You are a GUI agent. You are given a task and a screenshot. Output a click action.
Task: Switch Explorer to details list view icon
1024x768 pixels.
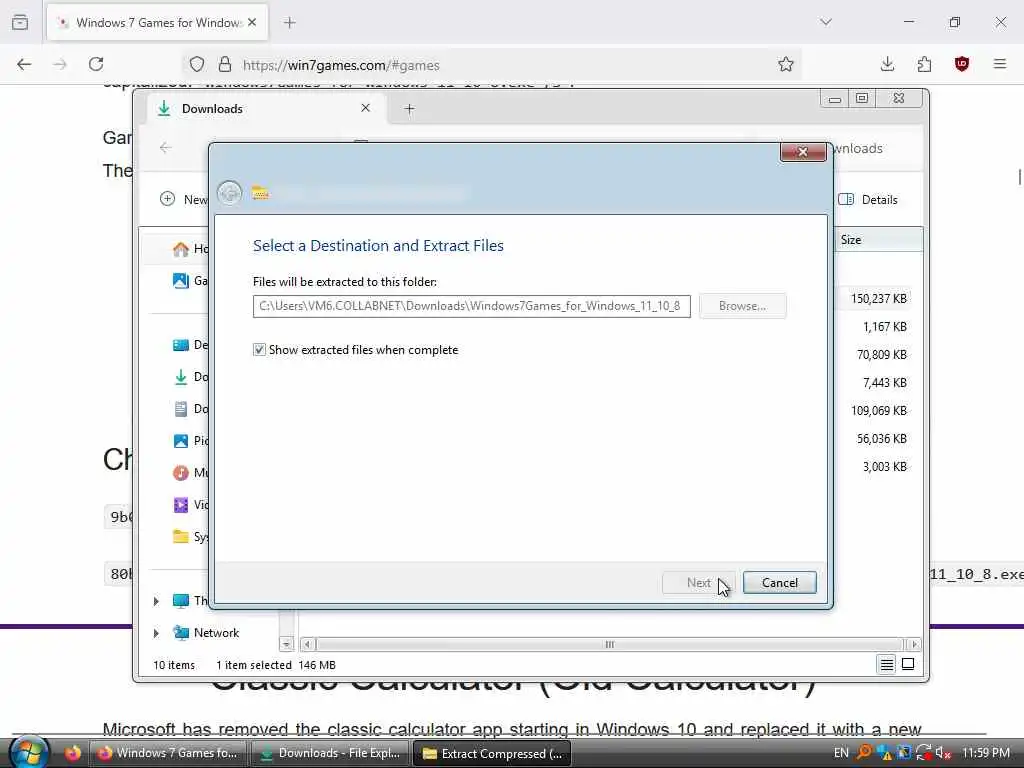tap(886, 665)
